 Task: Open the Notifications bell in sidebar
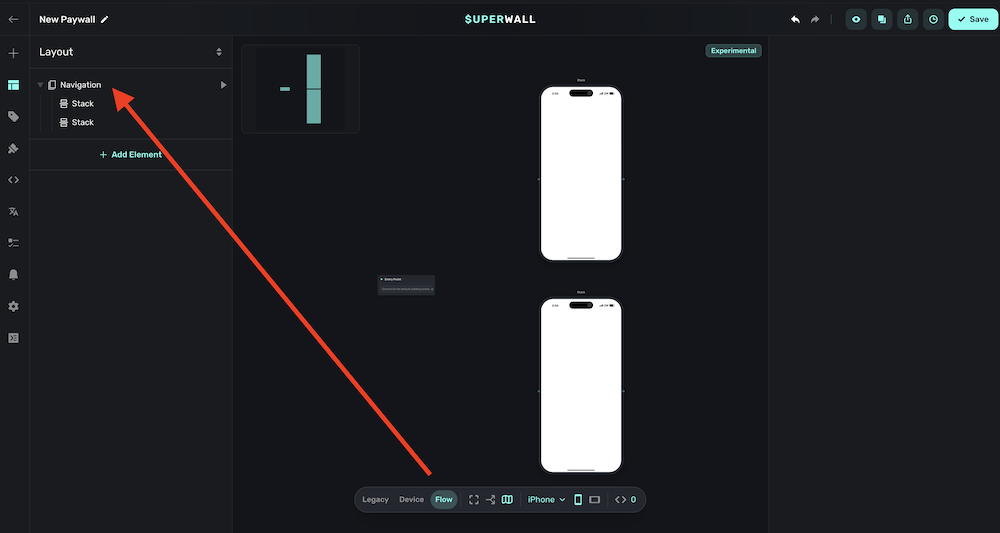pos(13,274)
